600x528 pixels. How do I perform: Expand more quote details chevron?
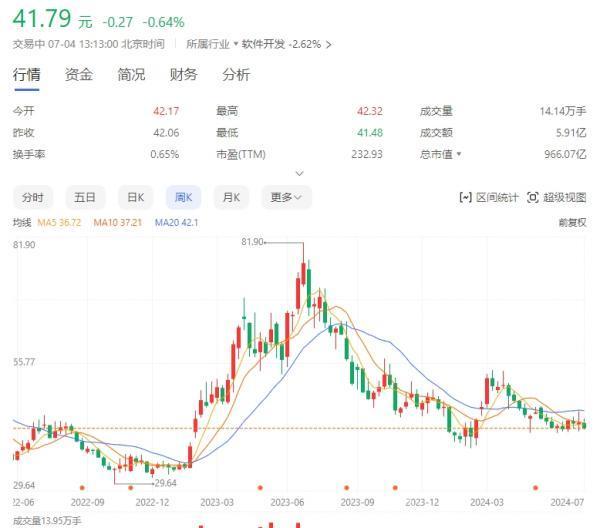click(x=300, y=173)
